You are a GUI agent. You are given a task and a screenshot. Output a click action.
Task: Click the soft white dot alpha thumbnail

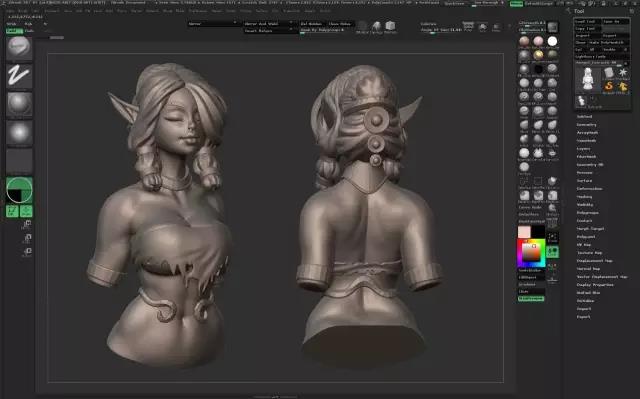[x=19, y=133]
